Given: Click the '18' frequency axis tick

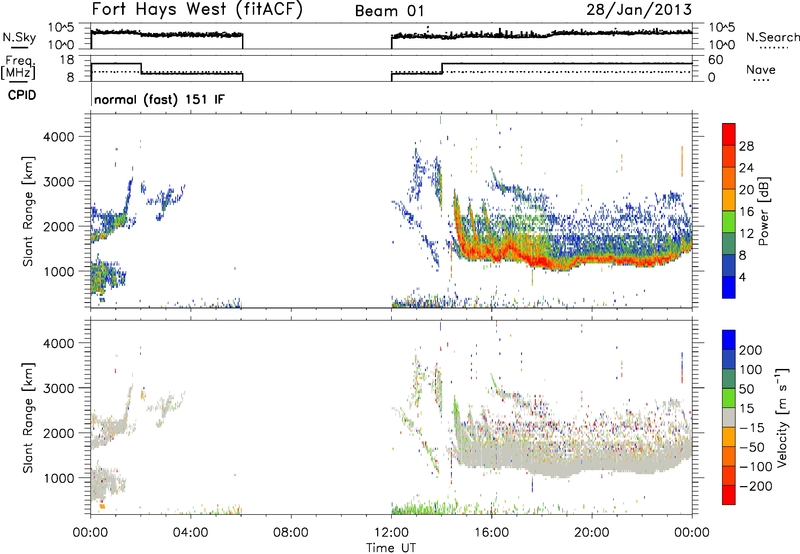Looking at the screenshot, I should click(x=66, y=60).
